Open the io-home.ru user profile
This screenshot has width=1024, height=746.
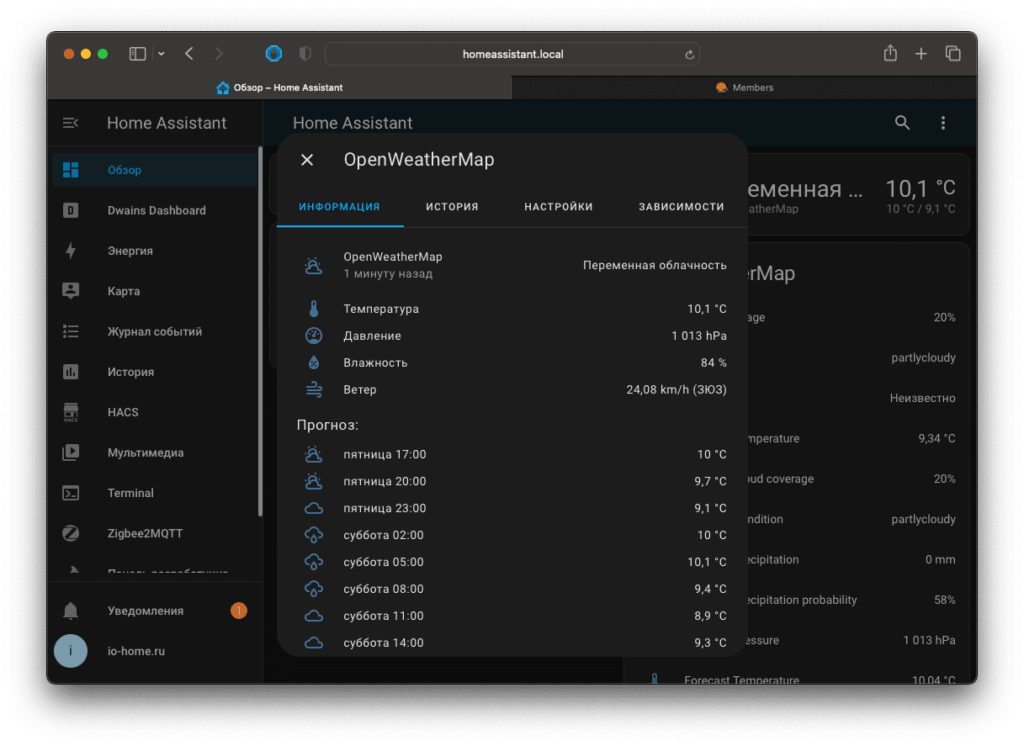(x=155, y=651)
